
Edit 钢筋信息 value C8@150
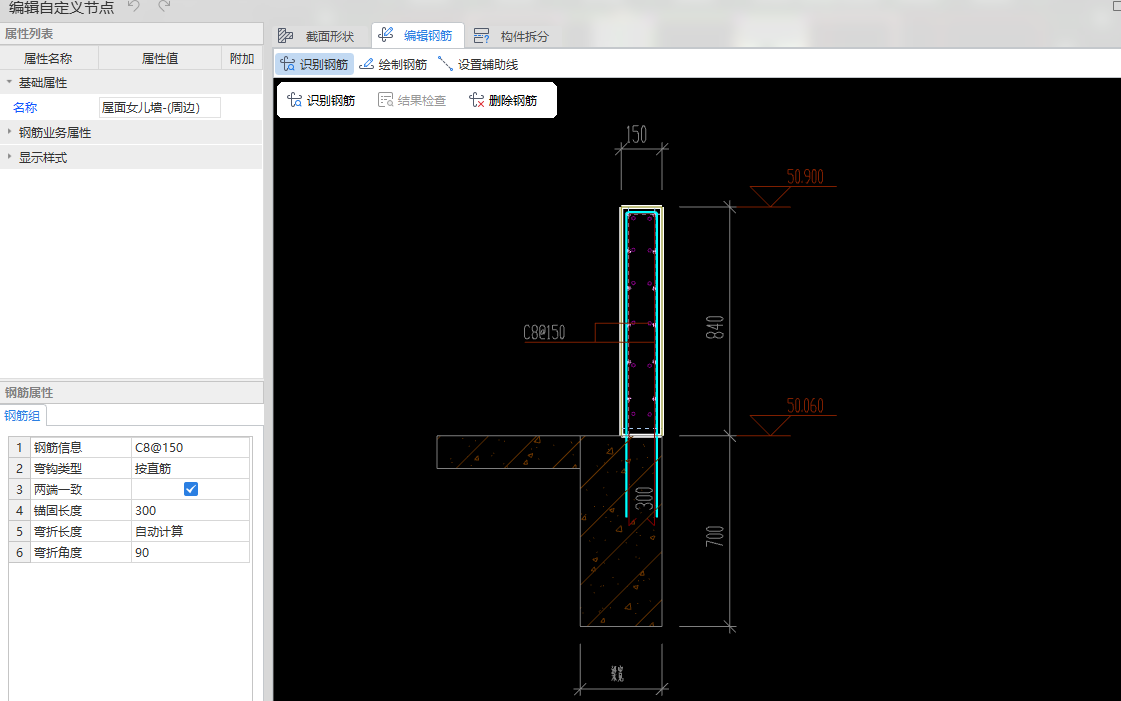pos(190,447)
